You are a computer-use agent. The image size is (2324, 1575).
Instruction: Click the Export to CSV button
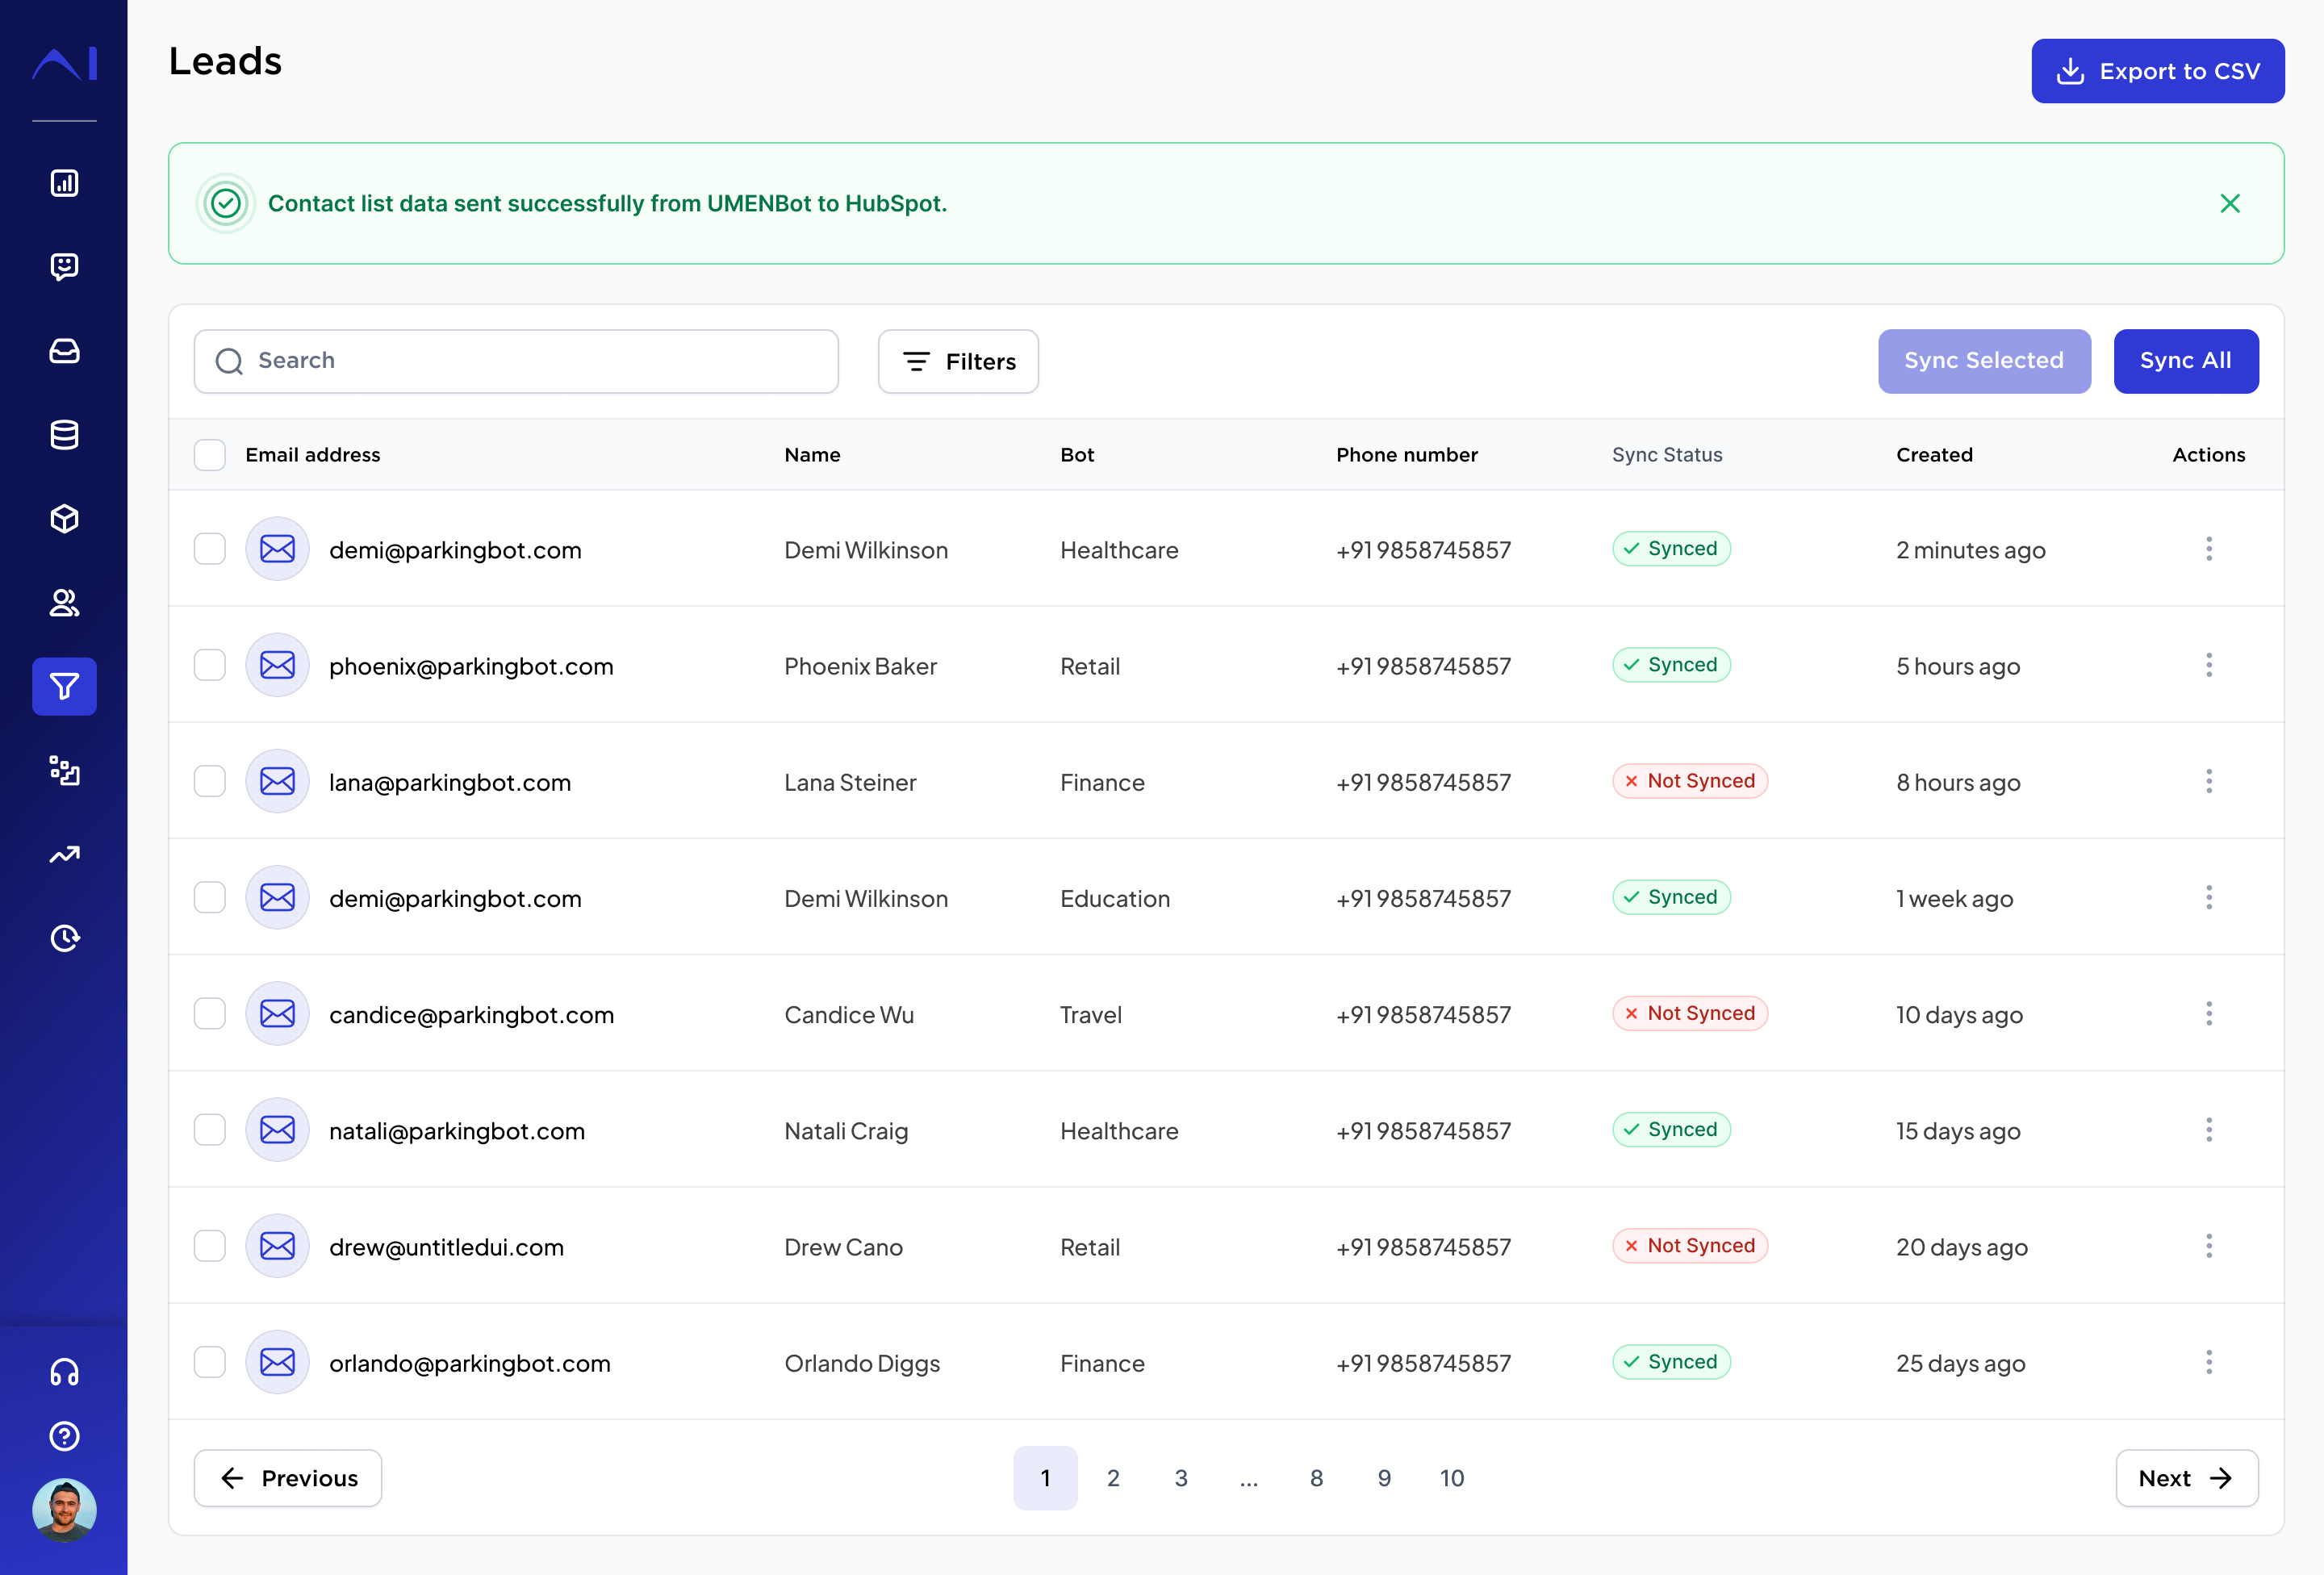tap(2158, 71)
